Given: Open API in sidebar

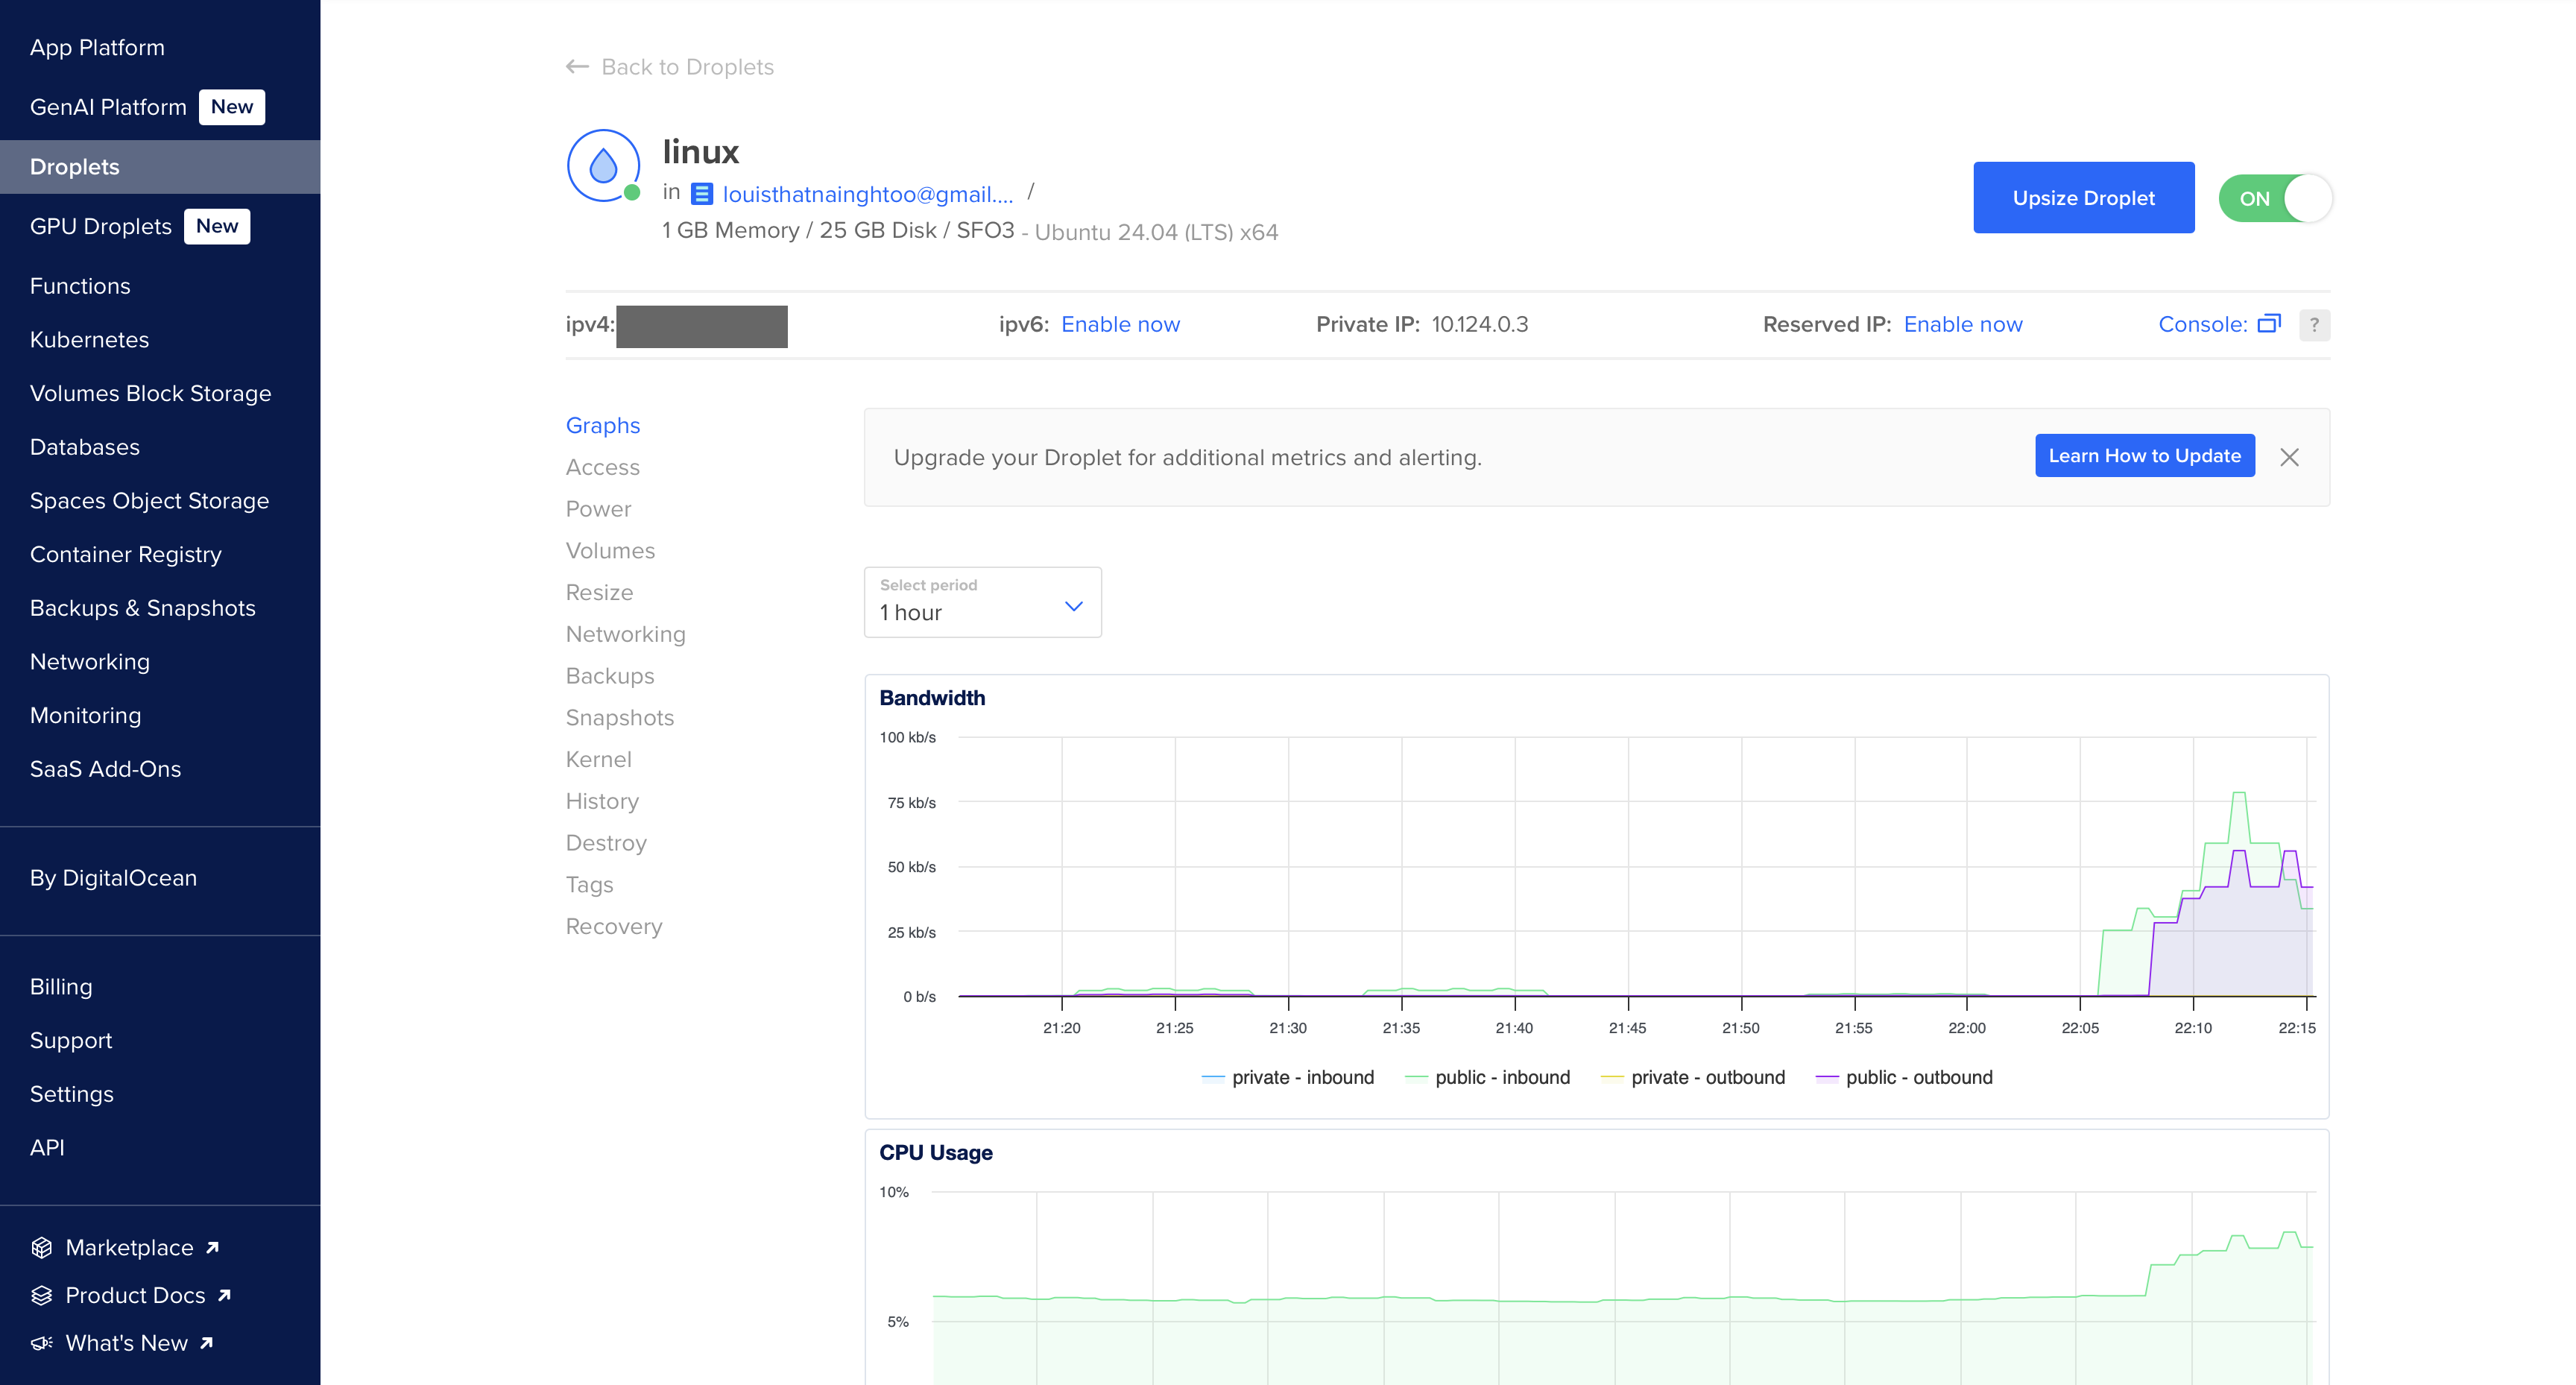Looking at the screenshot, I should click(47, 1148).
